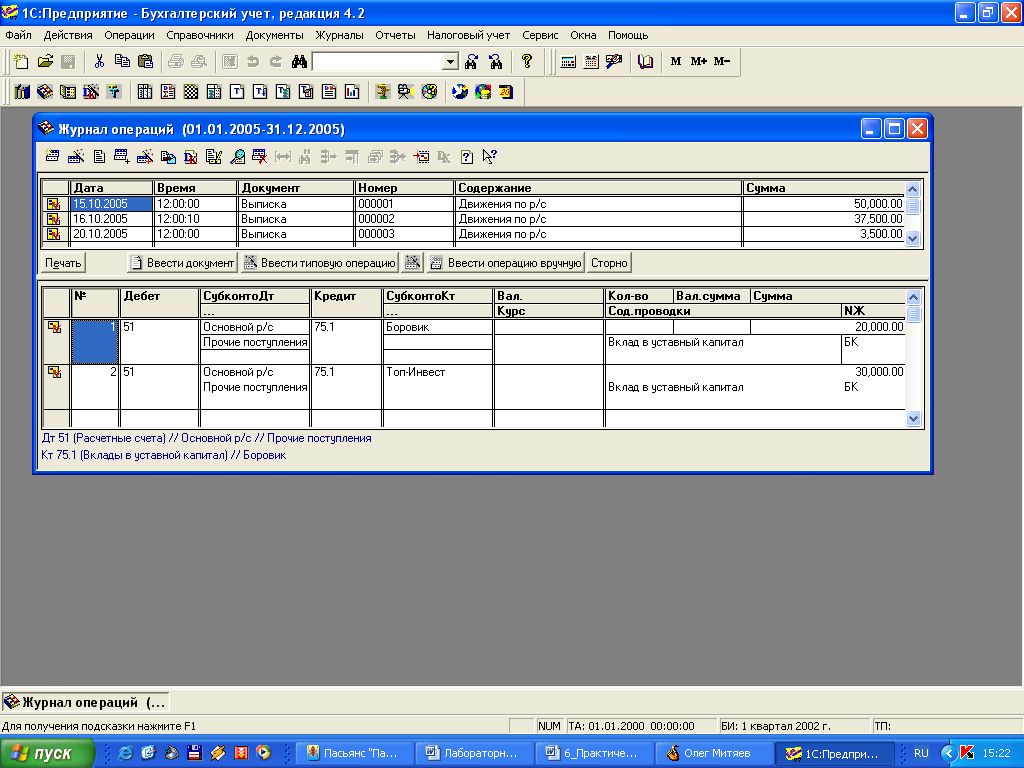The width and height of the screenshot is (1024, 768).
Task: Click the New document icon in main toolbar
Action: tap(22, 61)
